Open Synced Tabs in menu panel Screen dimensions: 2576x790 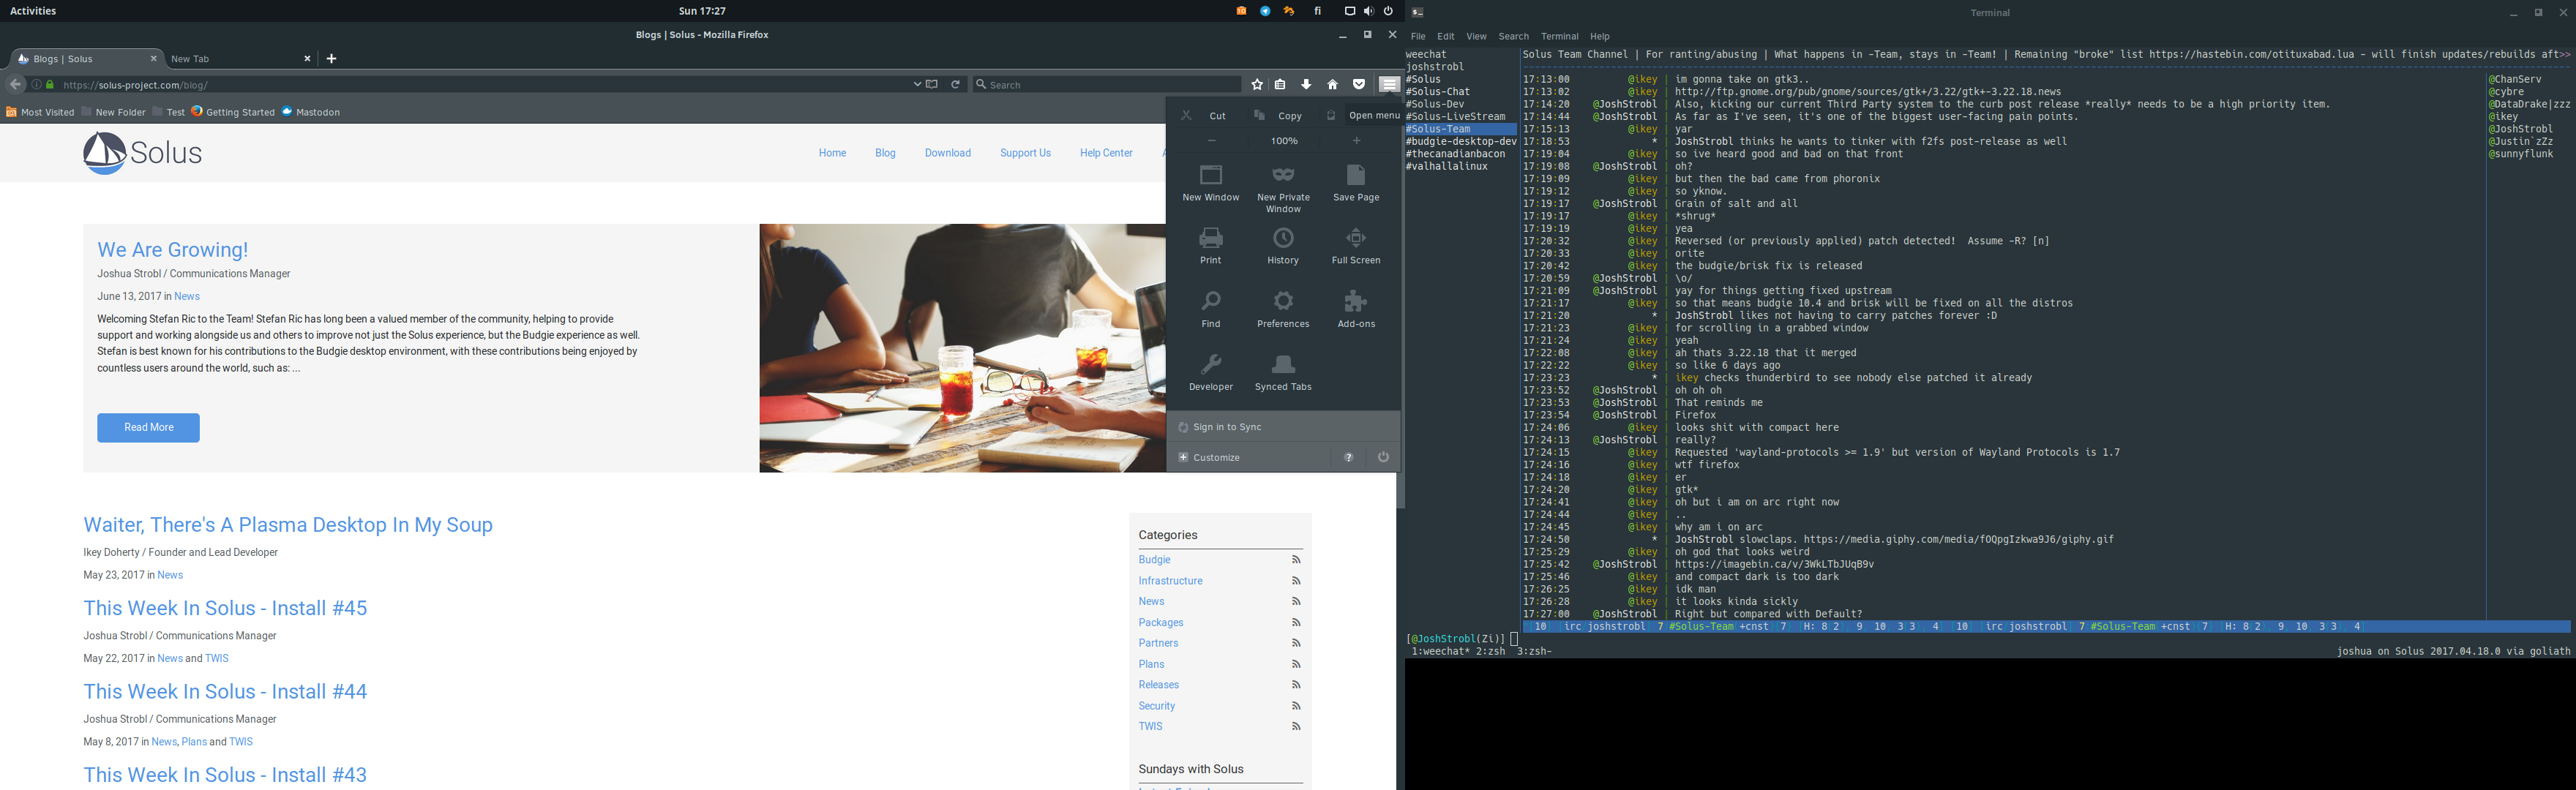(1283, 373)
